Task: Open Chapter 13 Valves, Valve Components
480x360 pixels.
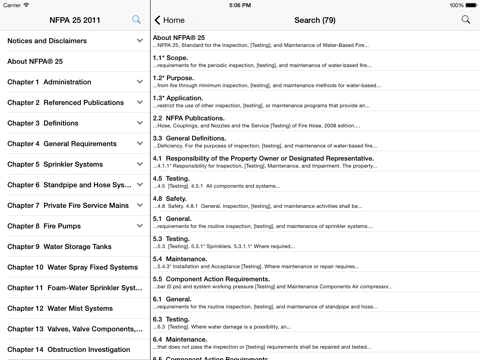Action: tap(75, 329)
